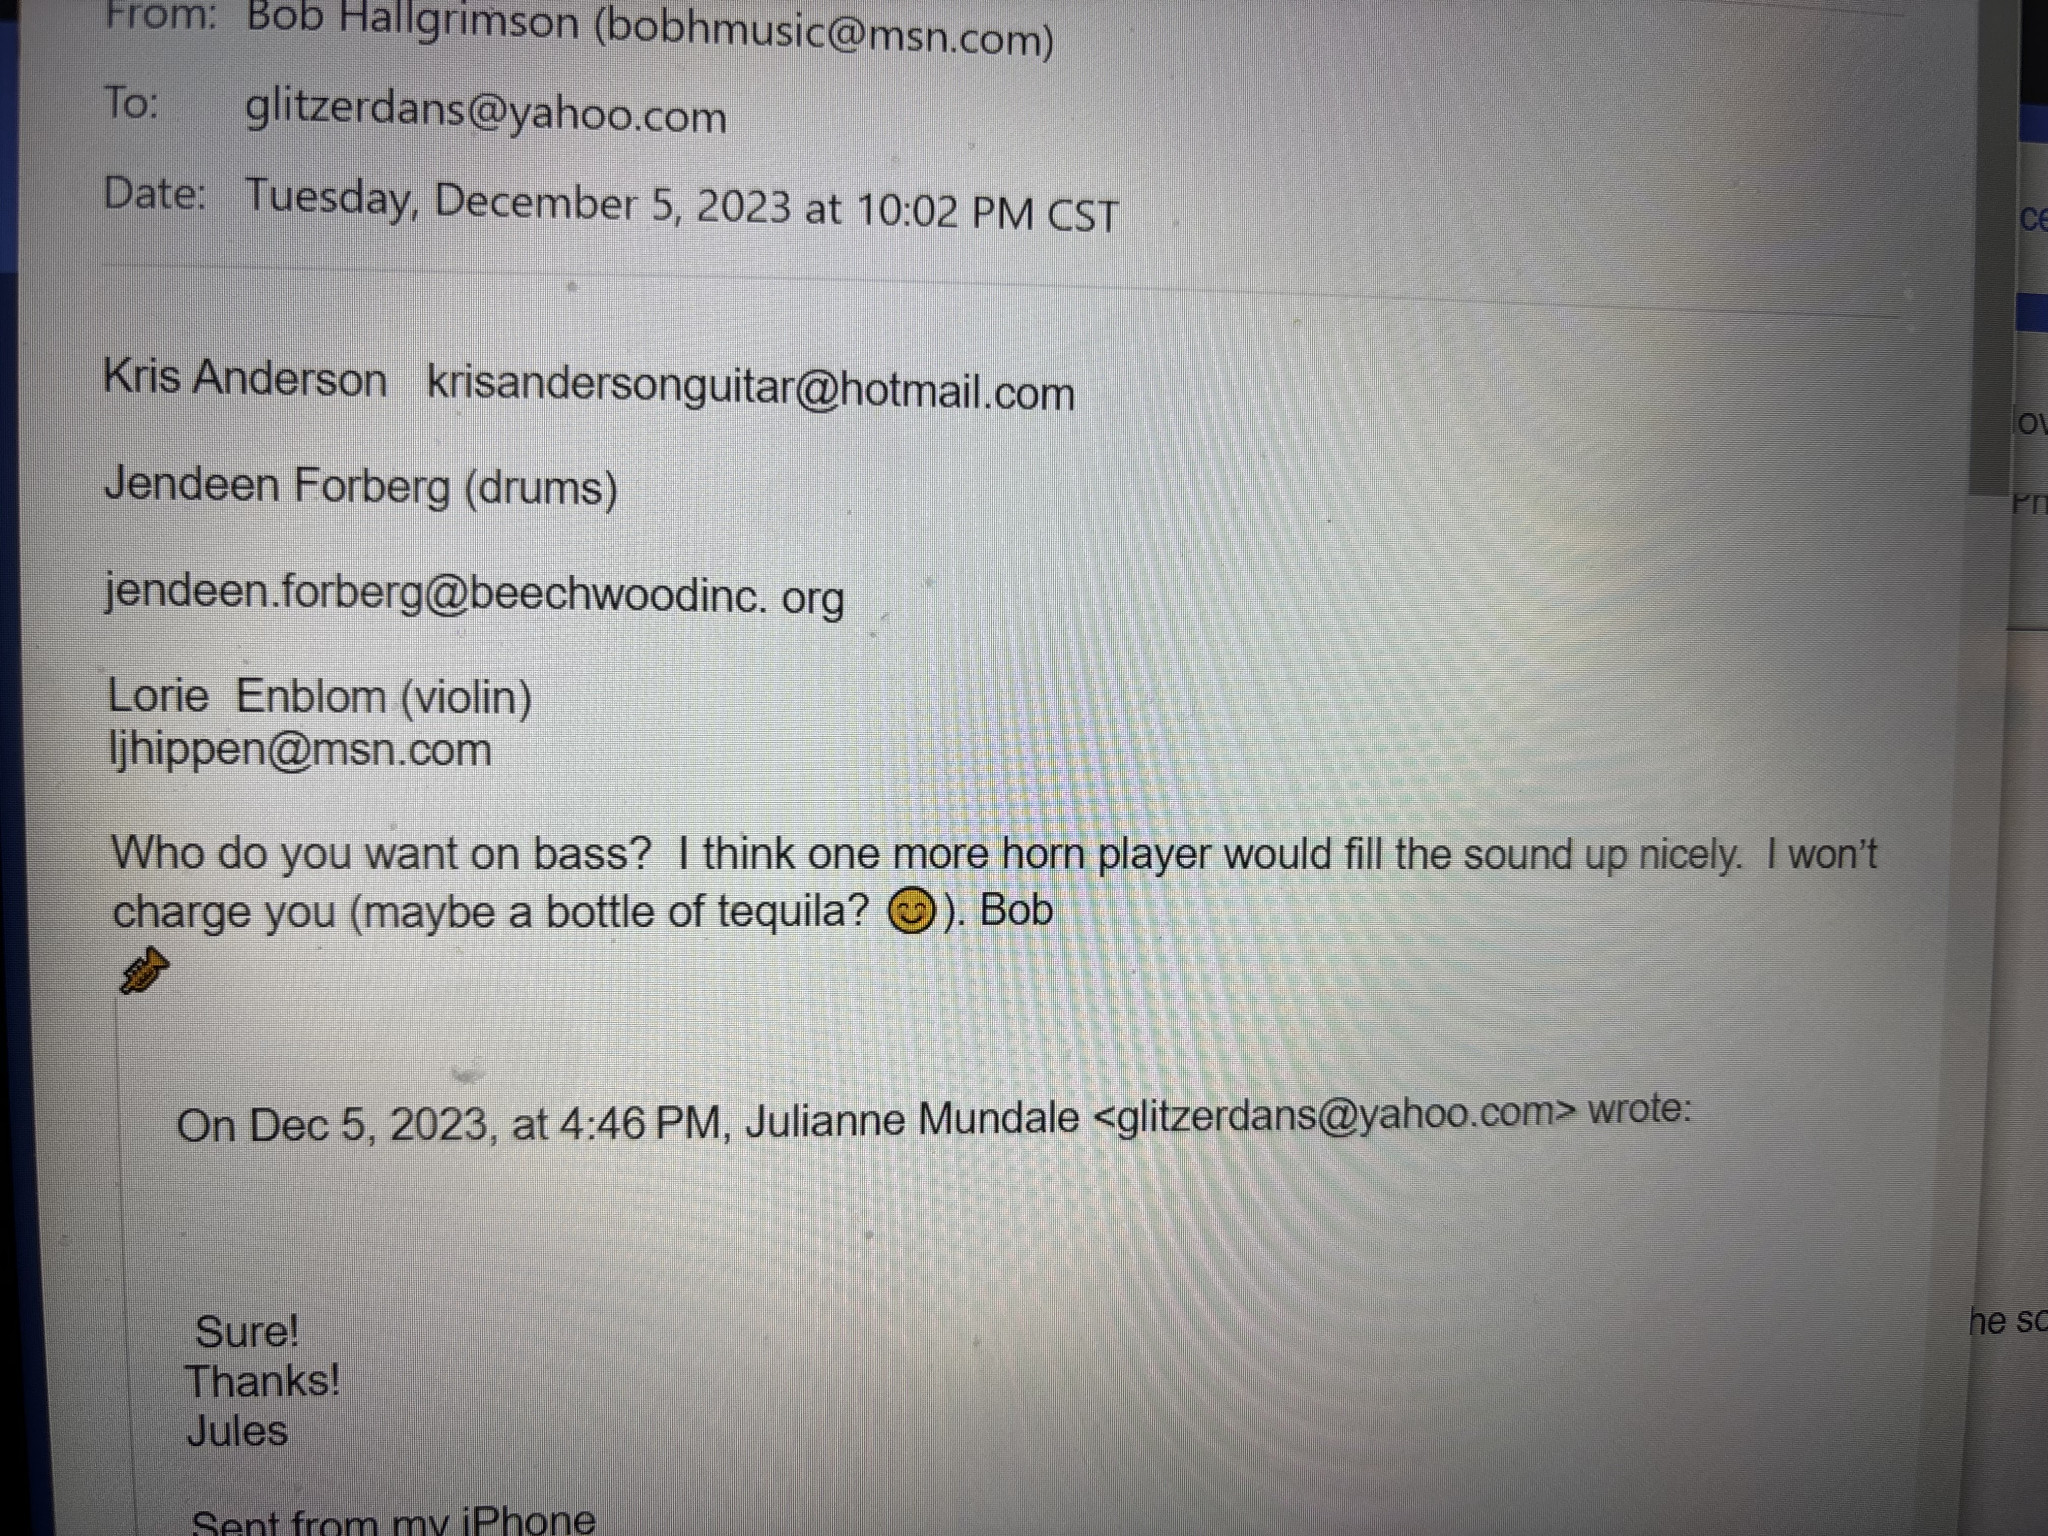Click the name Kris Anderson

(x=245, y=379)
